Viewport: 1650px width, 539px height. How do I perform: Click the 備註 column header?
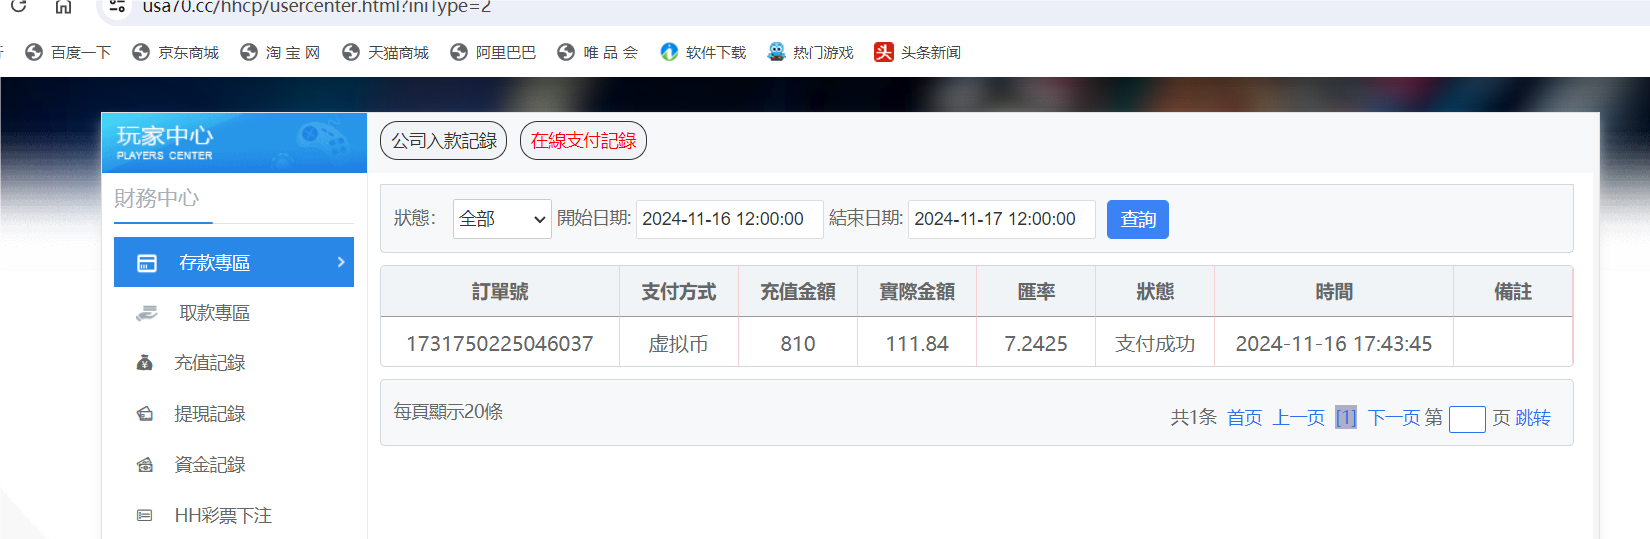point(1513,292)
